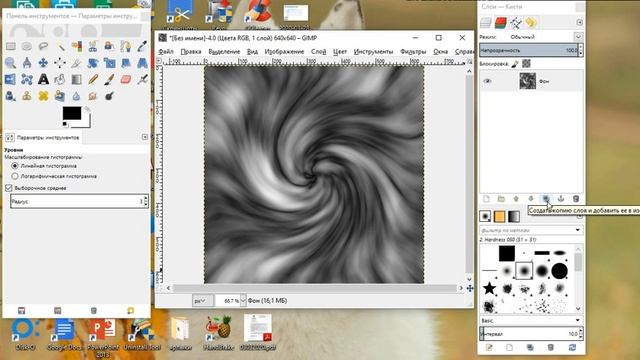Select the Heal tool
640x360 pixels.
(x=43, y=96)
